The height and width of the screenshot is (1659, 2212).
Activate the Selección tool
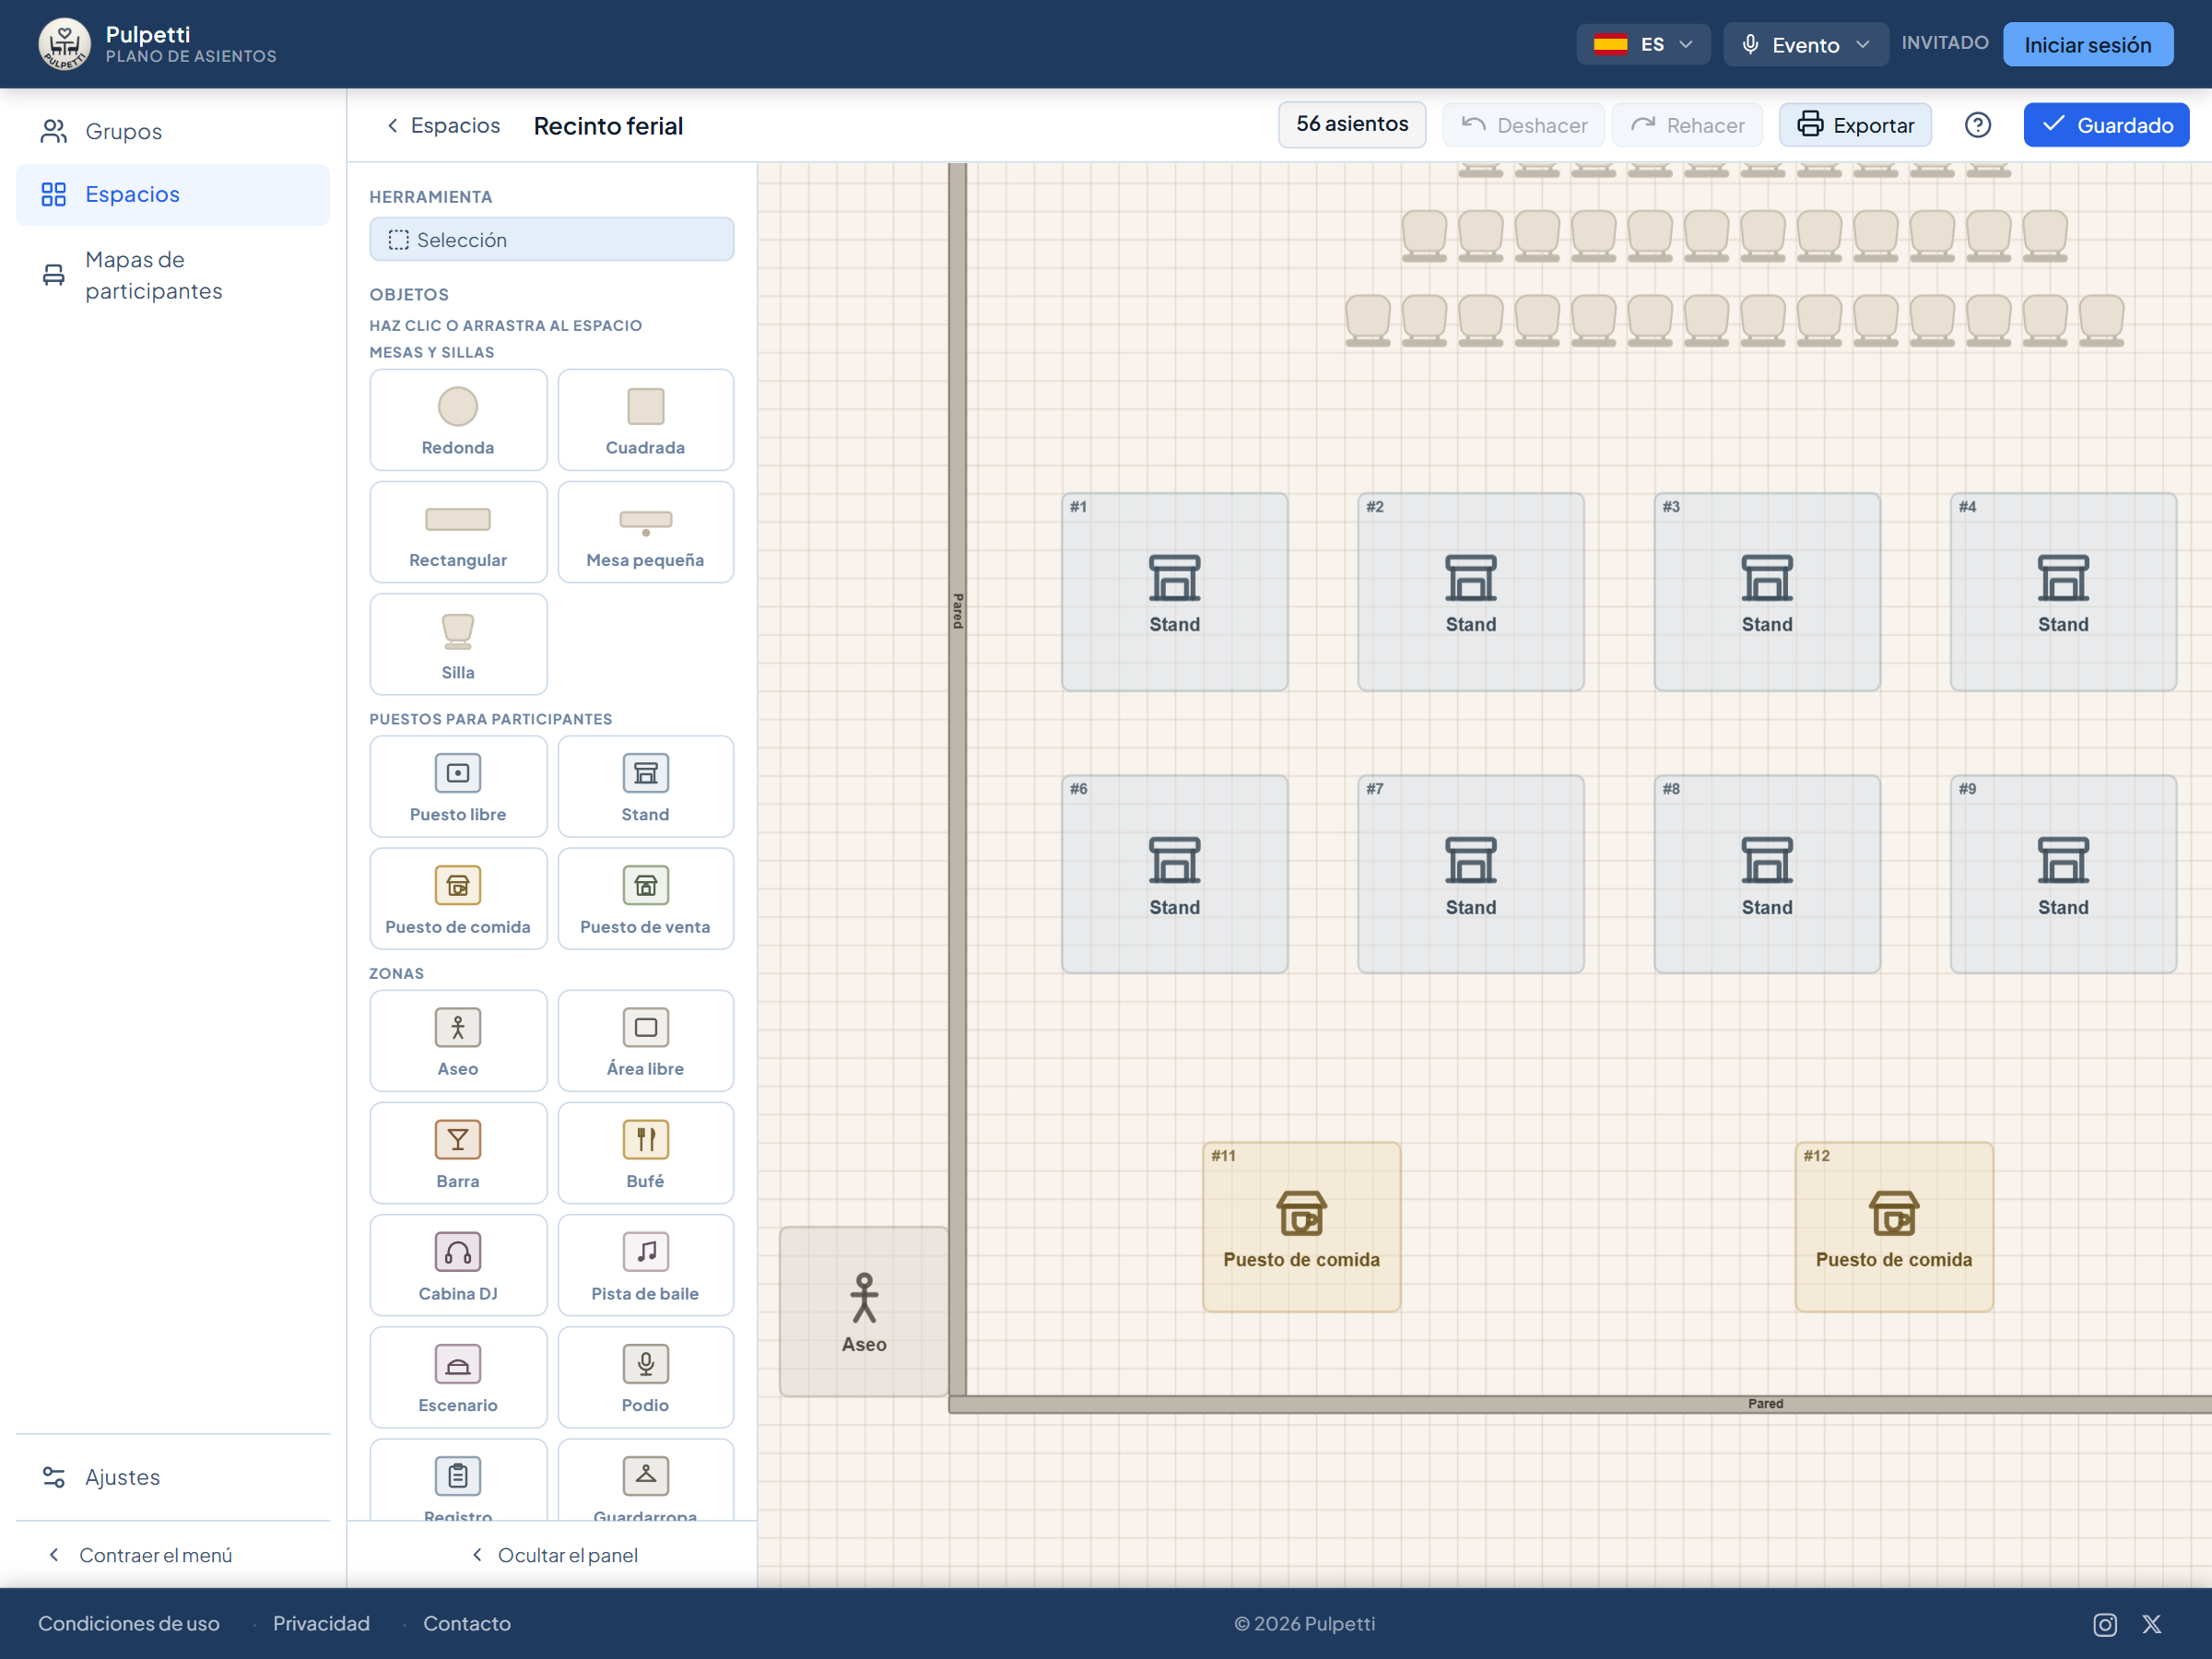551,240
